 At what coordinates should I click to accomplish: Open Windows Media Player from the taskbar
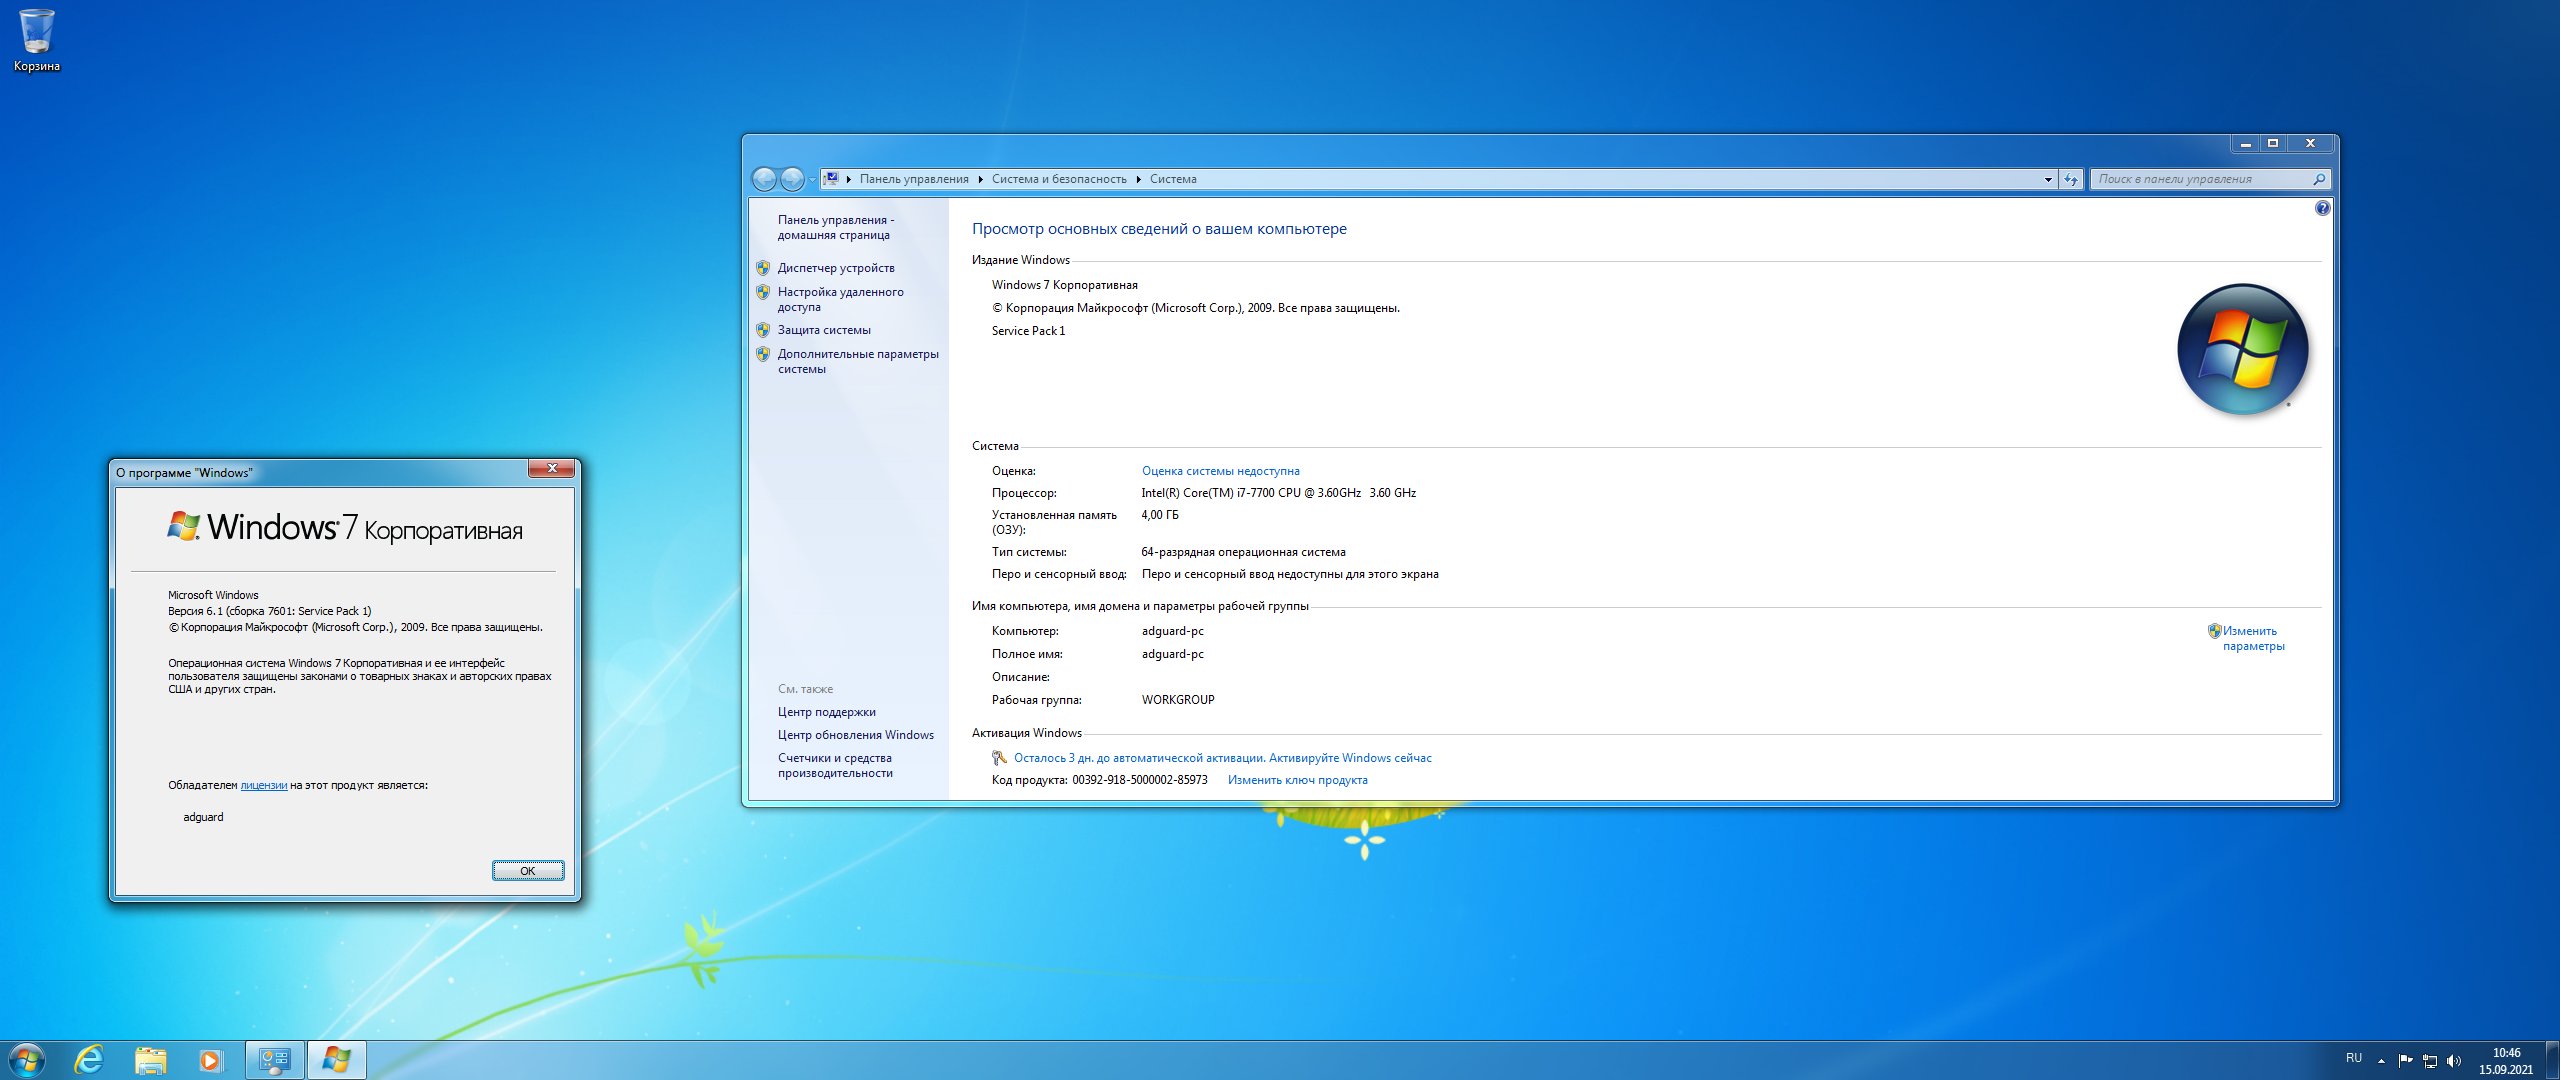pos(209,1059)
